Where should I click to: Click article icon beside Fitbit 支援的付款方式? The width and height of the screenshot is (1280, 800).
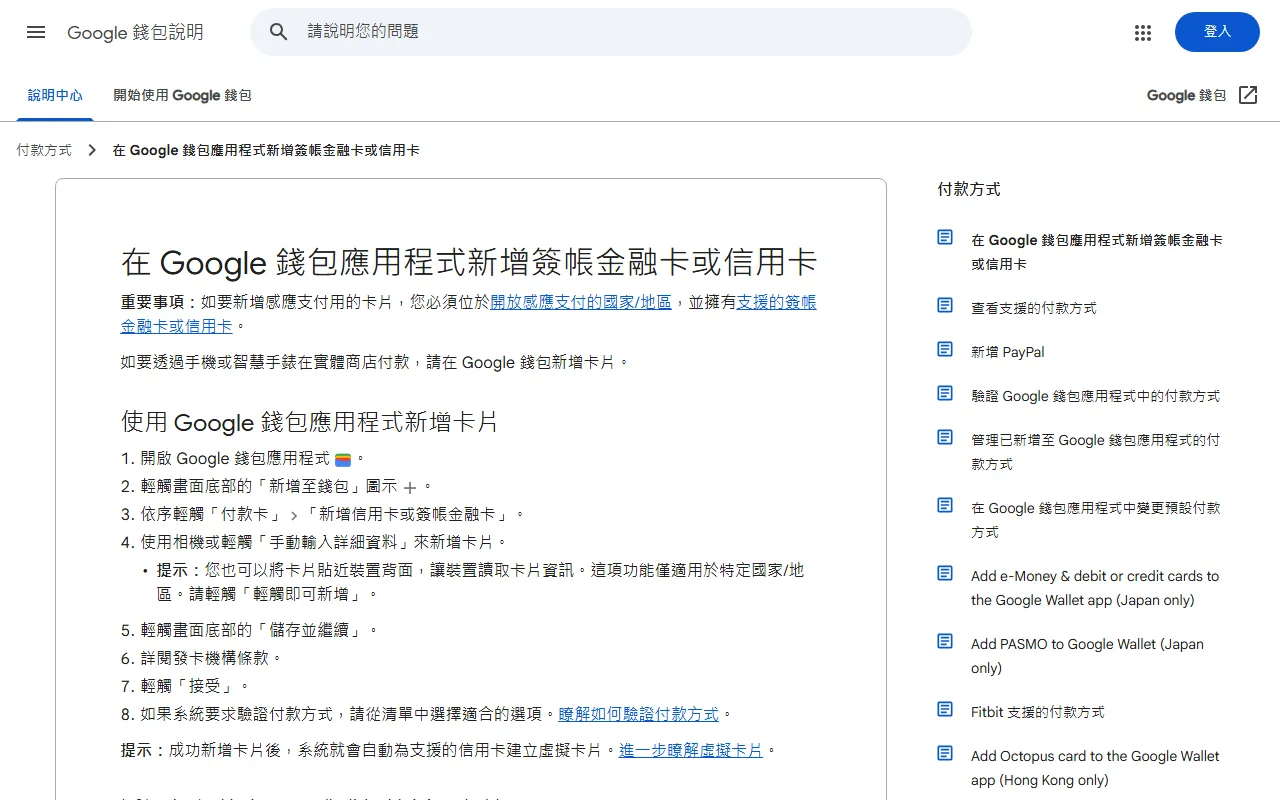click(x=945, y=709)
